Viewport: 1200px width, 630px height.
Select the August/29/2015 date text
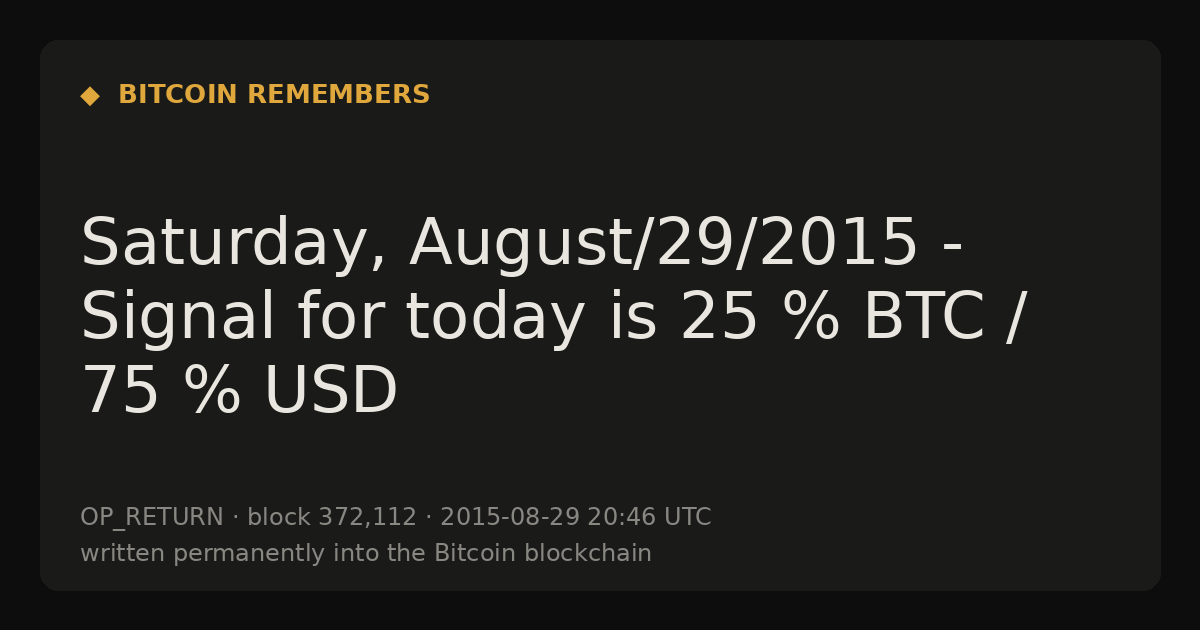click(x=664, y=244)
